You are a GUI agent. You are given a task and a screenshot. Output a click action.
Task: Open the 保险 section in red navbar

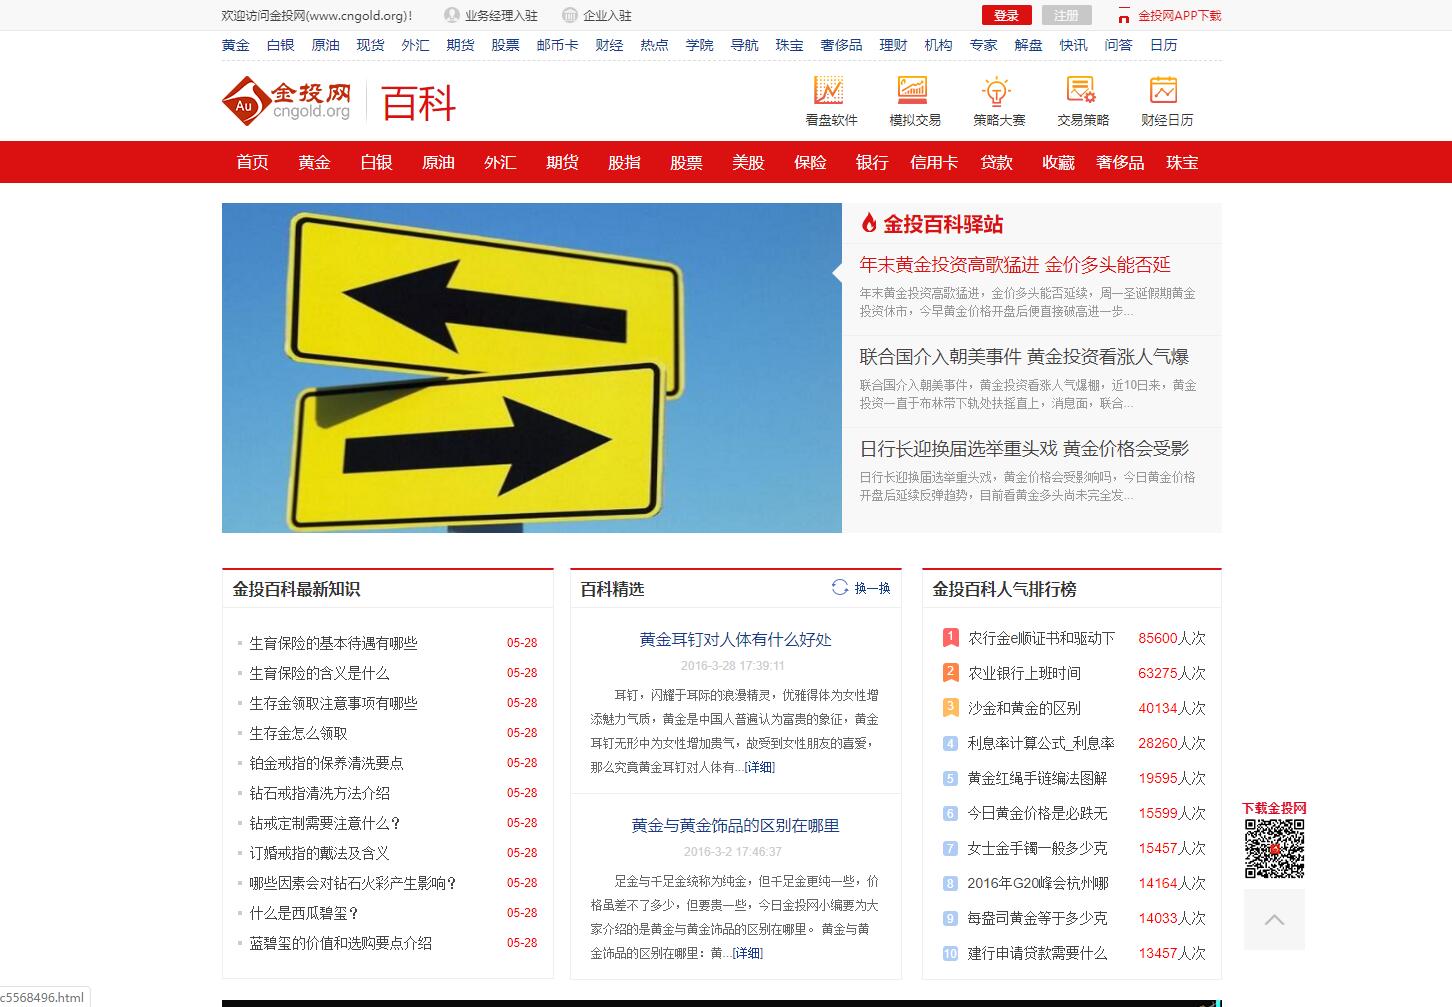[810, 162]
